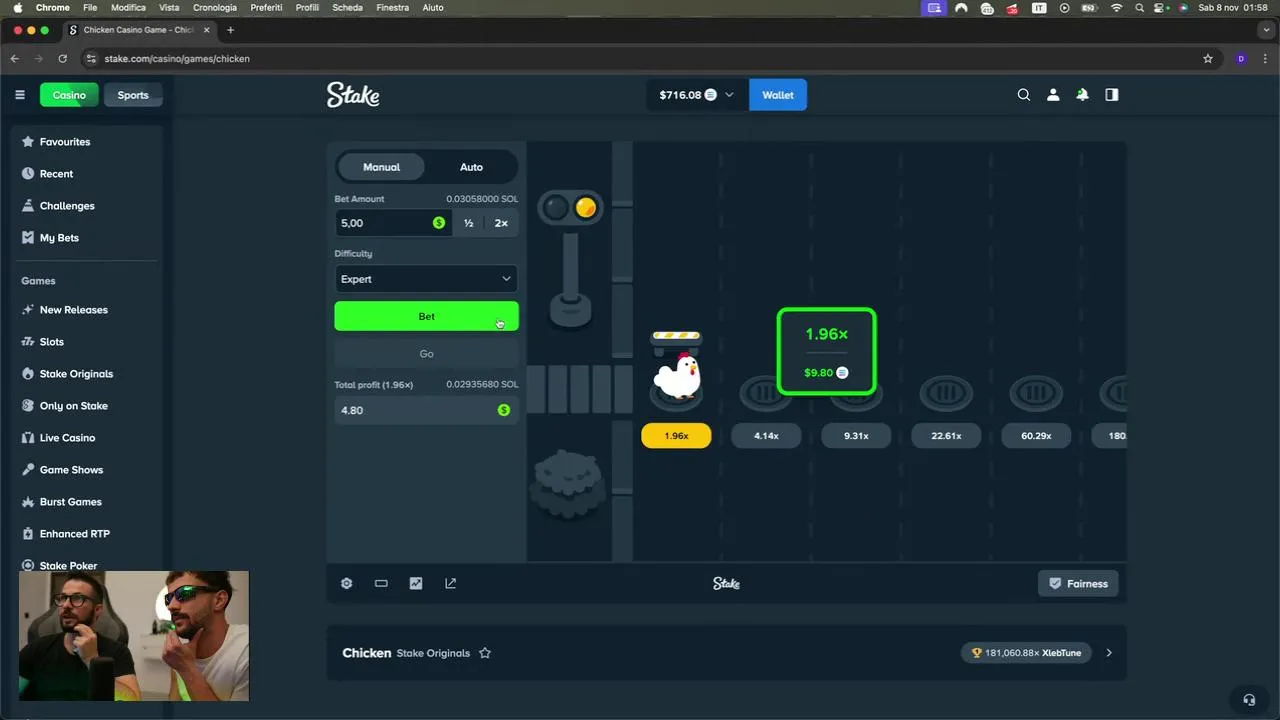This screenshot has width=1280, height=720.
Task: Reload the page in Chrome
Action: tap(63, 58)
